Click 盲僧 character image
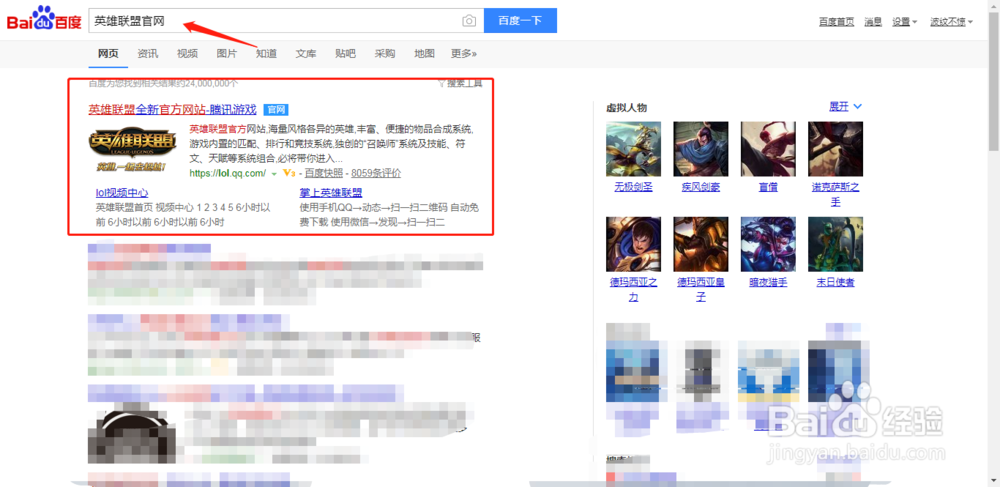The width and height of the screenshot is (1000, 487). click(x=768, y=149)
